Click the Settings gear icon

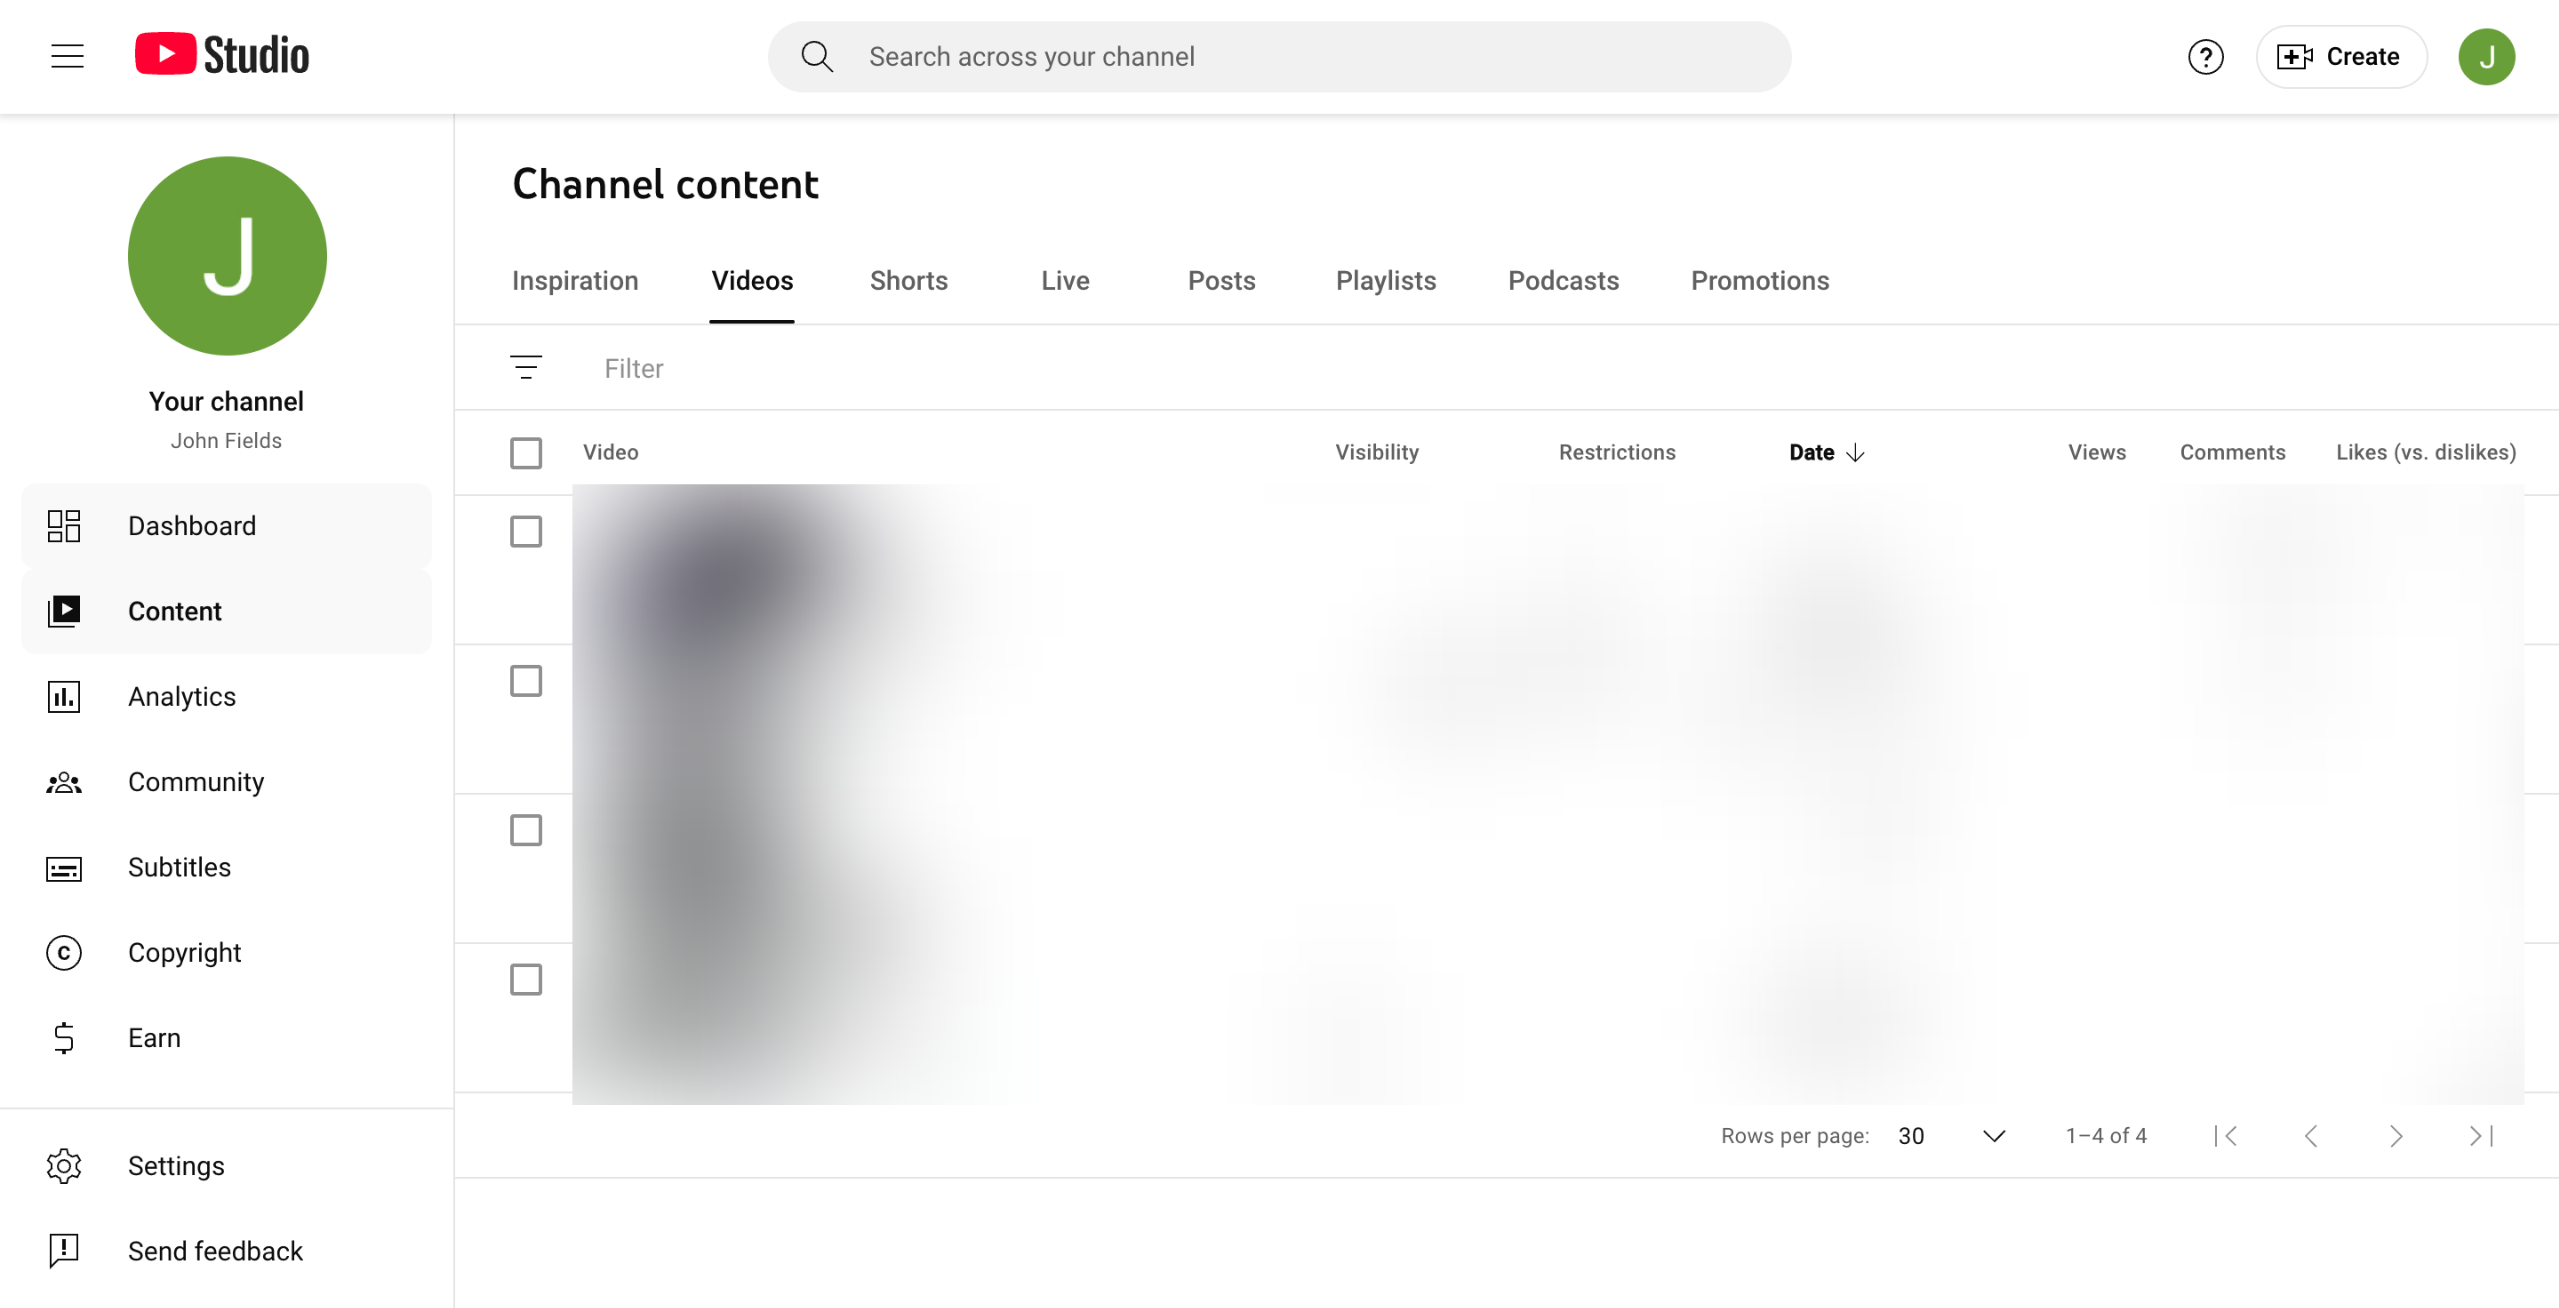click(x=64, y=1166)
